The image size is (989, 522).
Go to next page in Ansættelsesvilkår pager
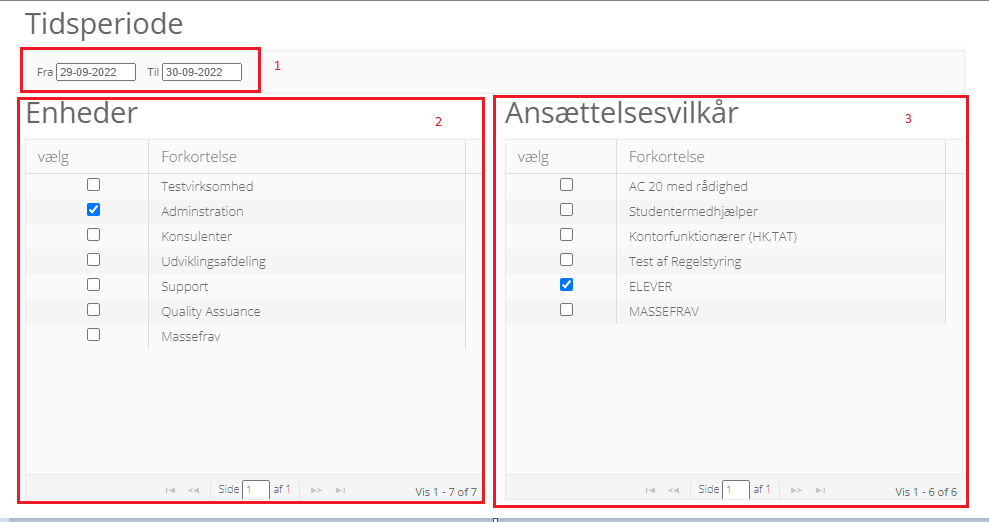click(796, 490)
